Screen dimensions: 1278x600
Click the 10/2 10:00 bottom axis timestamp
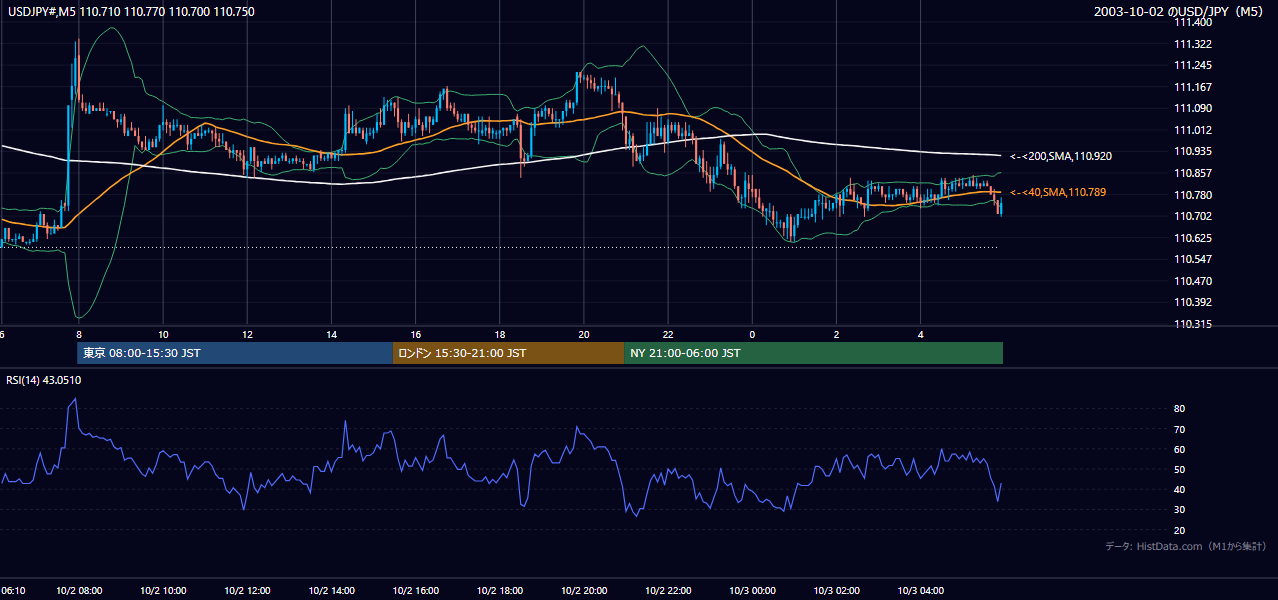(163, 590)
